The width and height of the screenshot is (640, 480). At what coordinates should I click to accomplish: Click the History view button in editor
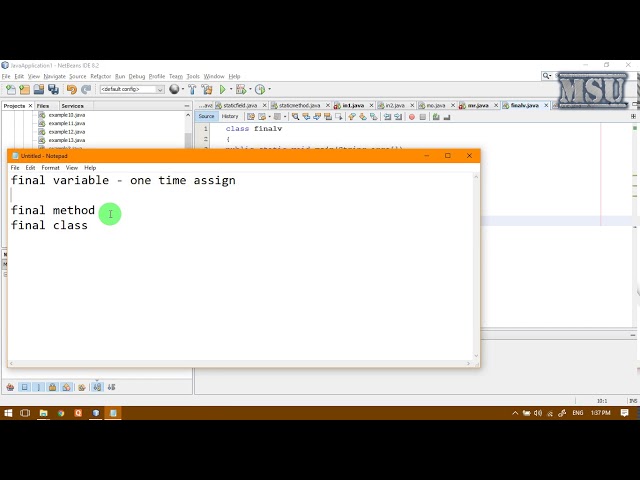click(x=230, y=116)
